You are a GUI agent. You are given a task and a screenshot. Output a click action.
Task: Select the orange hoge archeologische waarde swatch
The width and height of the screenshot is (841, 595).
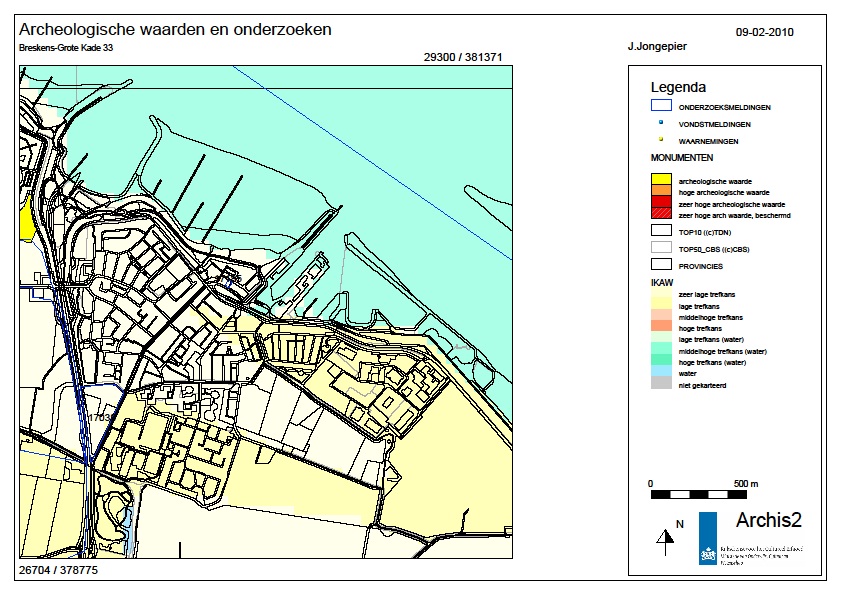(662, 191)
